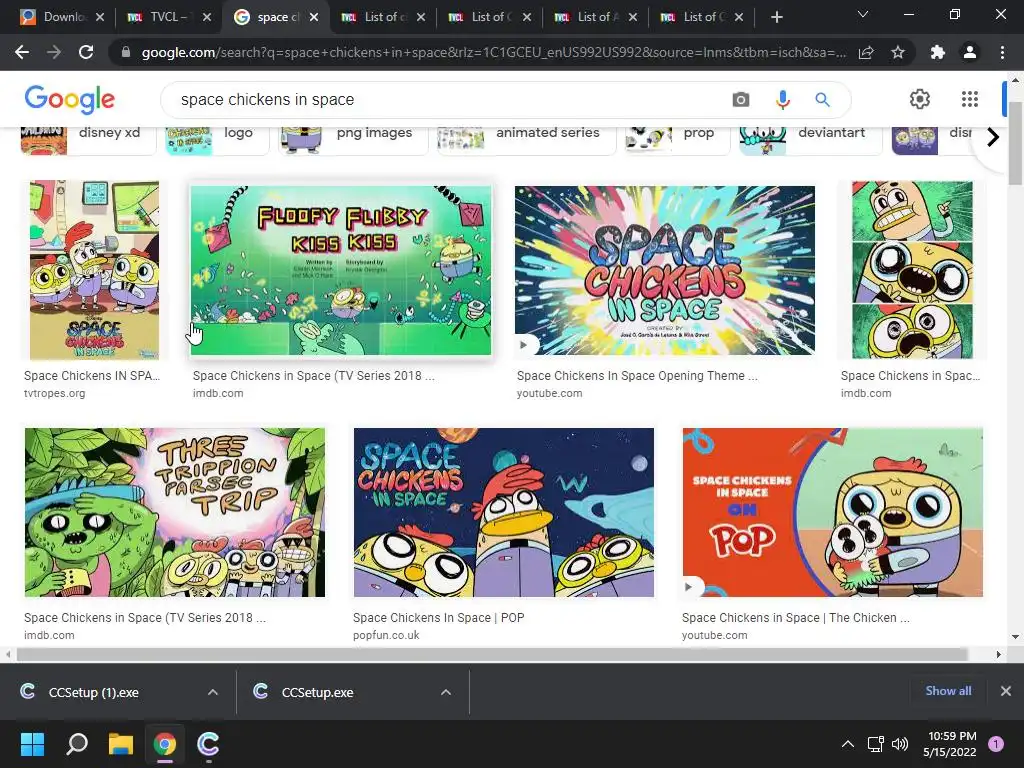Start voice search with microphone icon
1024x768 pixels.
pyautogui.click(x=782, y=99)
